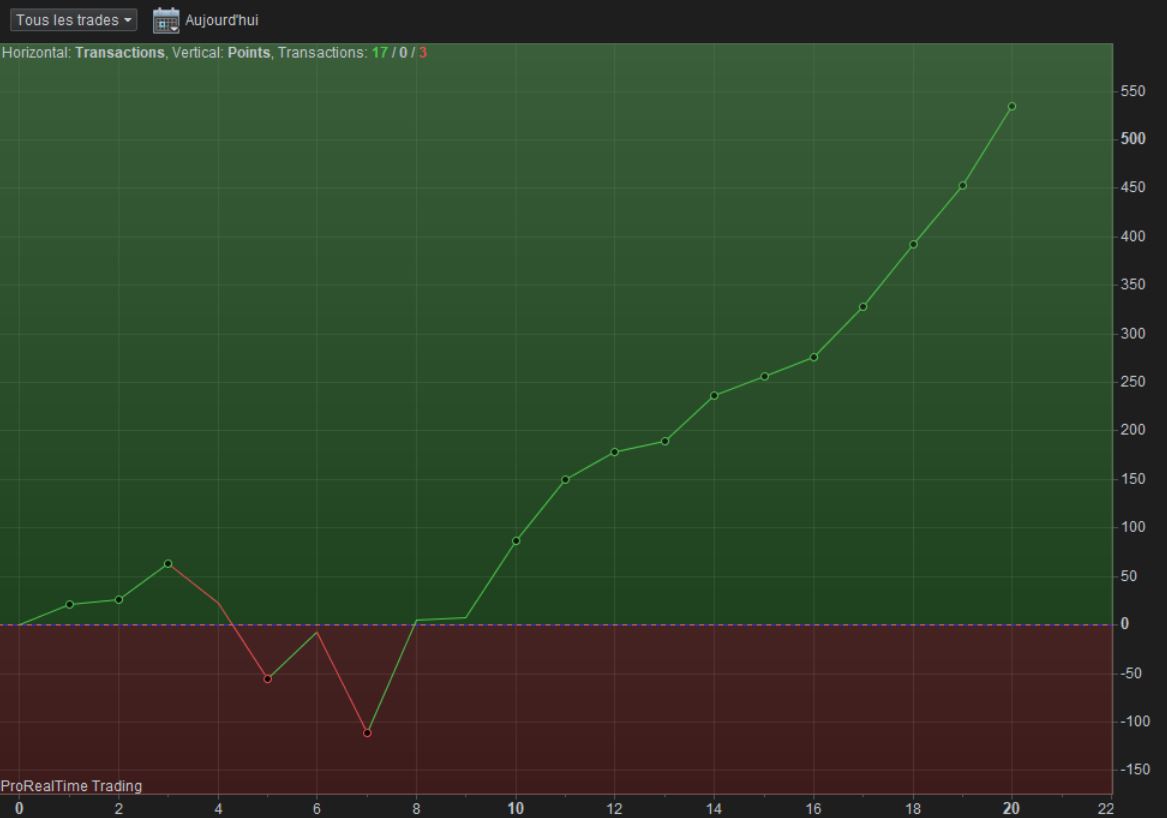Screen dimensions: 1167x818
Task: Open the calendar date picker icon
Action: (166, 20)
